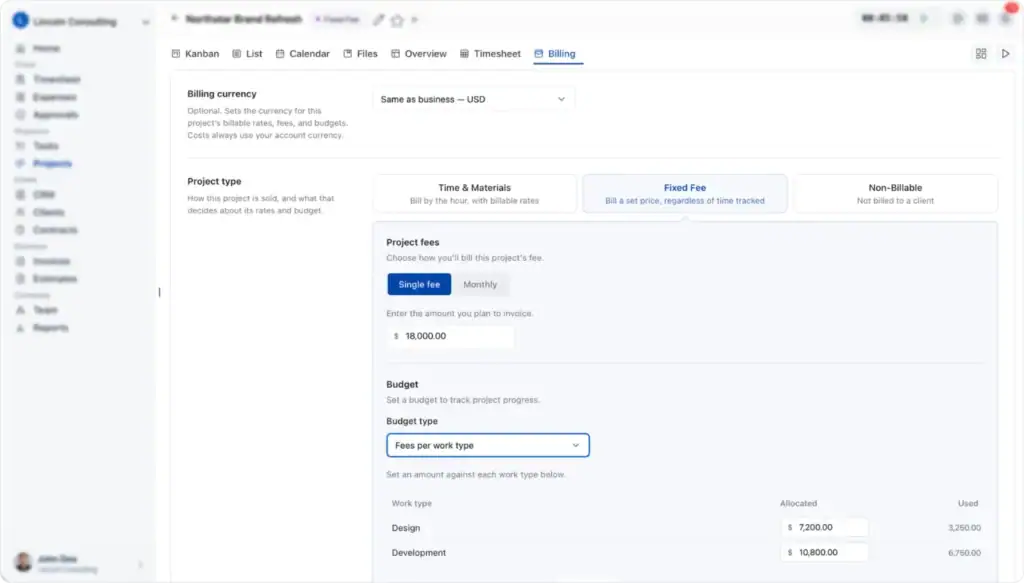Choose the Single fee option
This screenshot has width=1024, height=583.
coord(419,285)
